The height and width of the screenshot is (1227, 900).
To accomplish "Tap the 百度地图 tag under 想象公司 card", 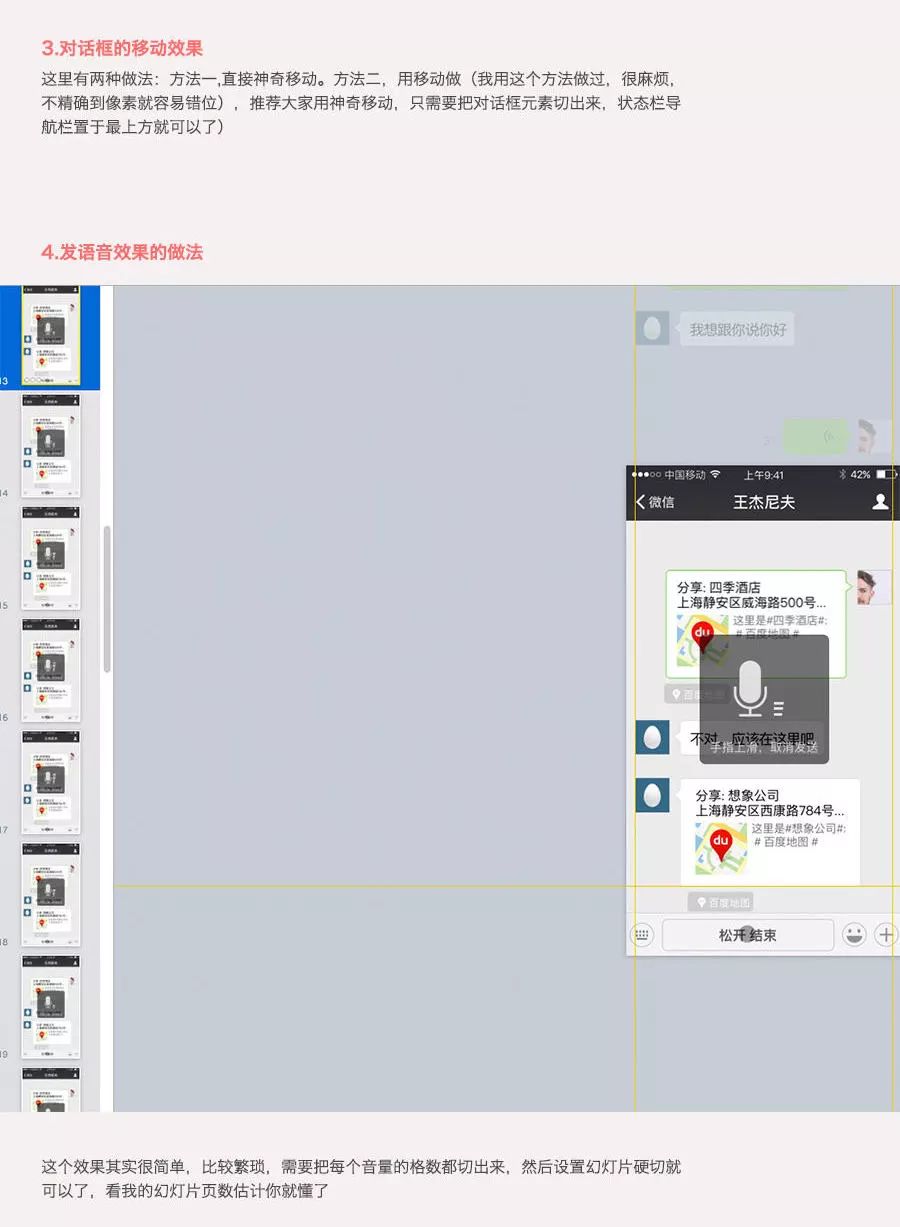I will coord(720,903).
